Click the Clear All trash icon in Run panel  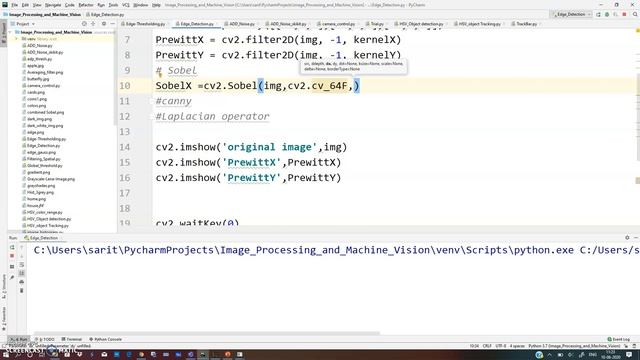(x=22, y=291)
